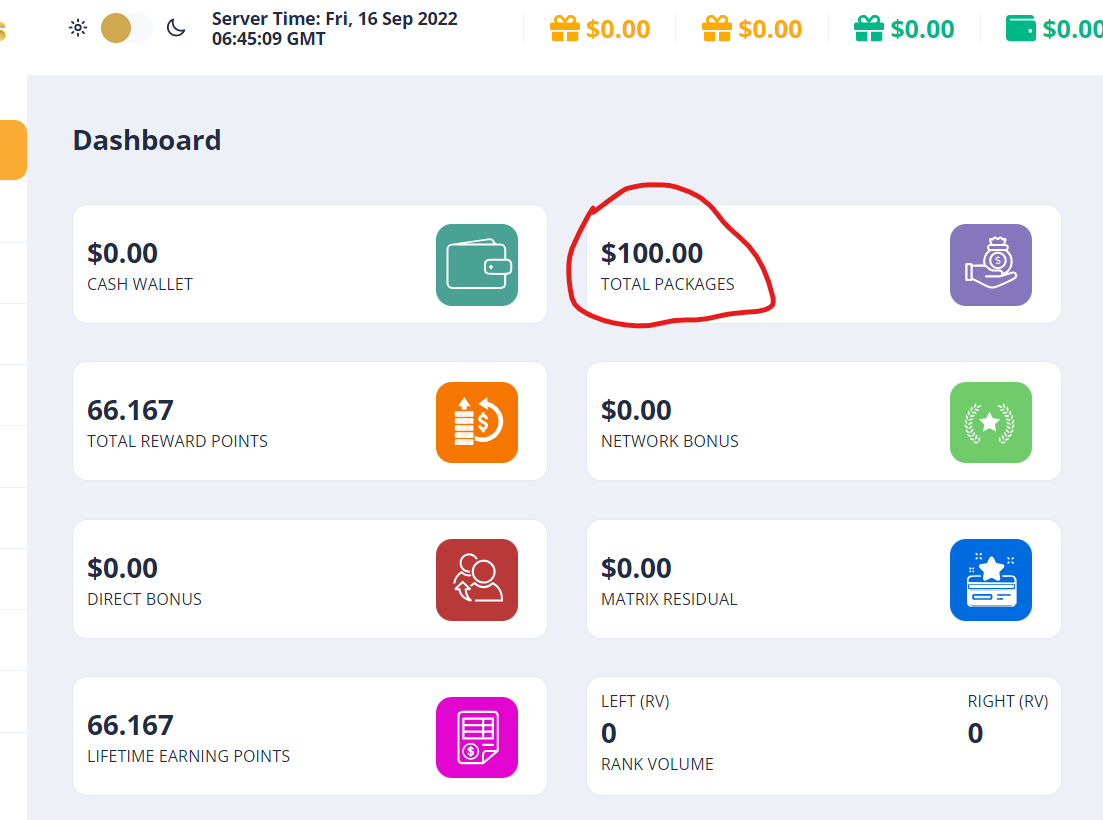Click the Network Bonus $0.00 amount

[637, 410]
